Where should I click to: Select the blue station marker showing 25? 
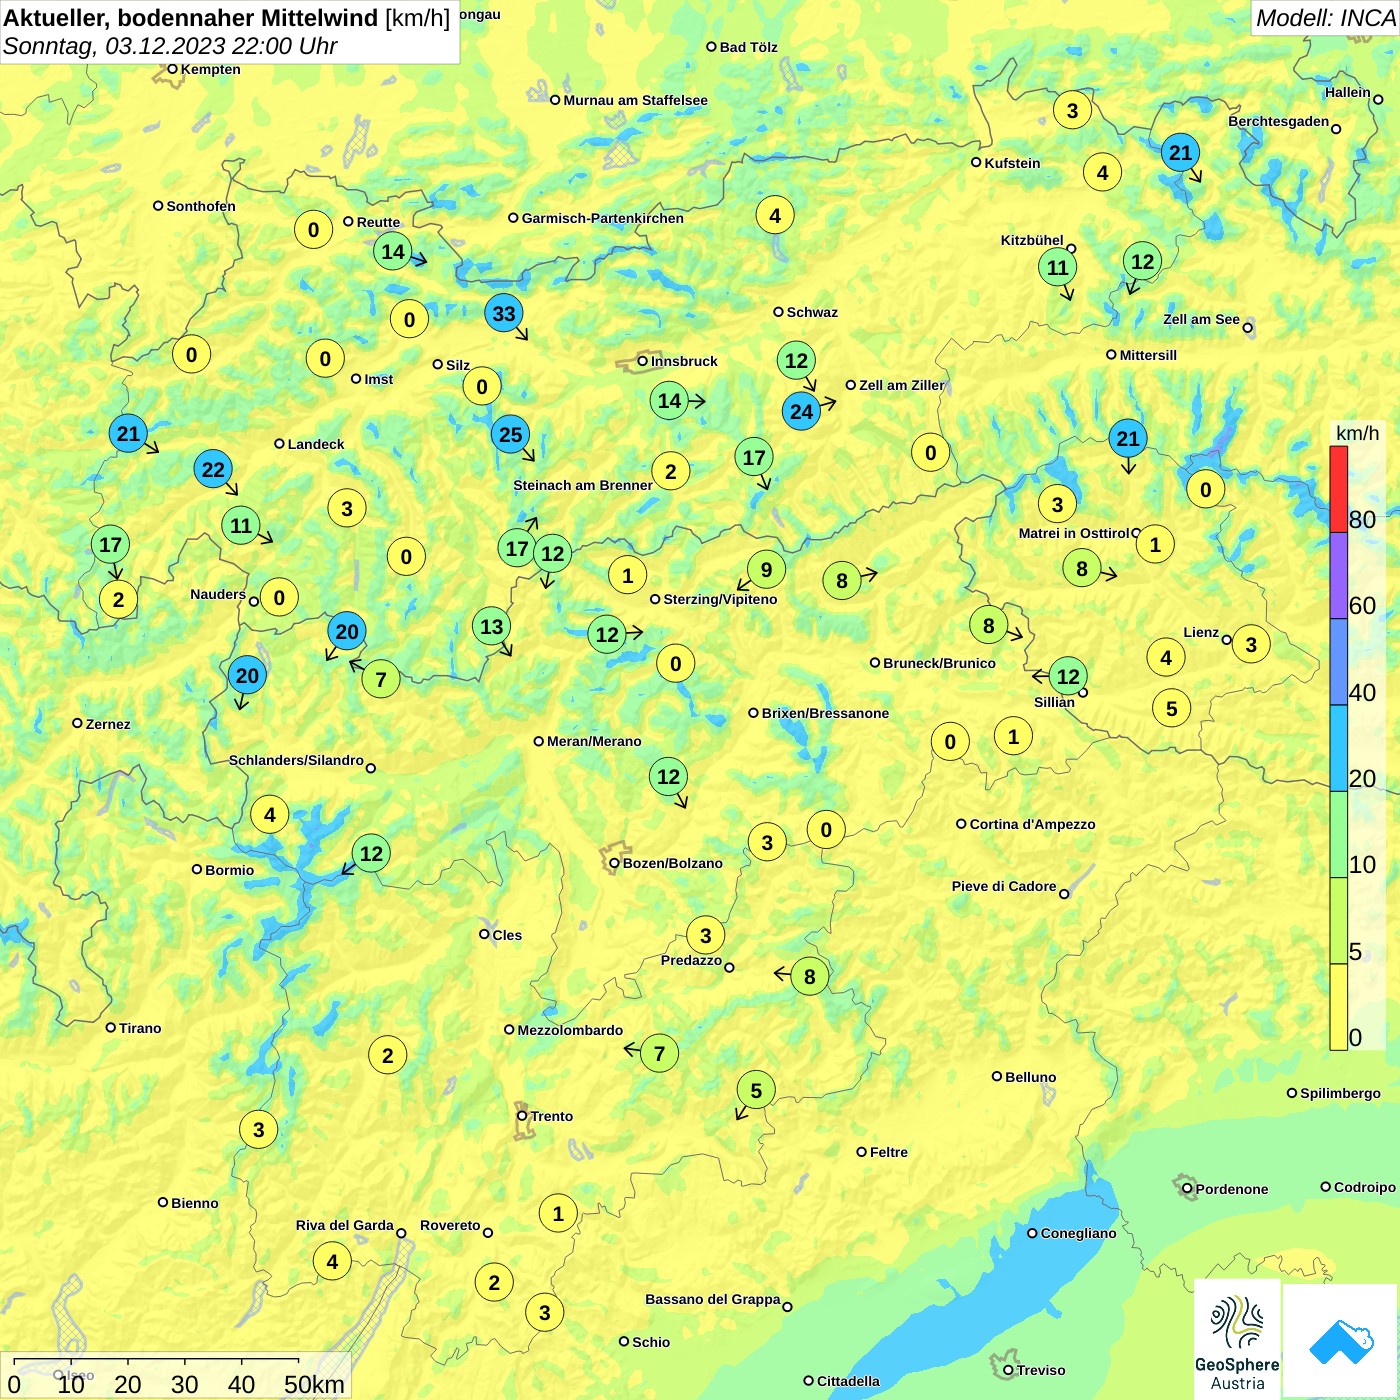(510, 435)
